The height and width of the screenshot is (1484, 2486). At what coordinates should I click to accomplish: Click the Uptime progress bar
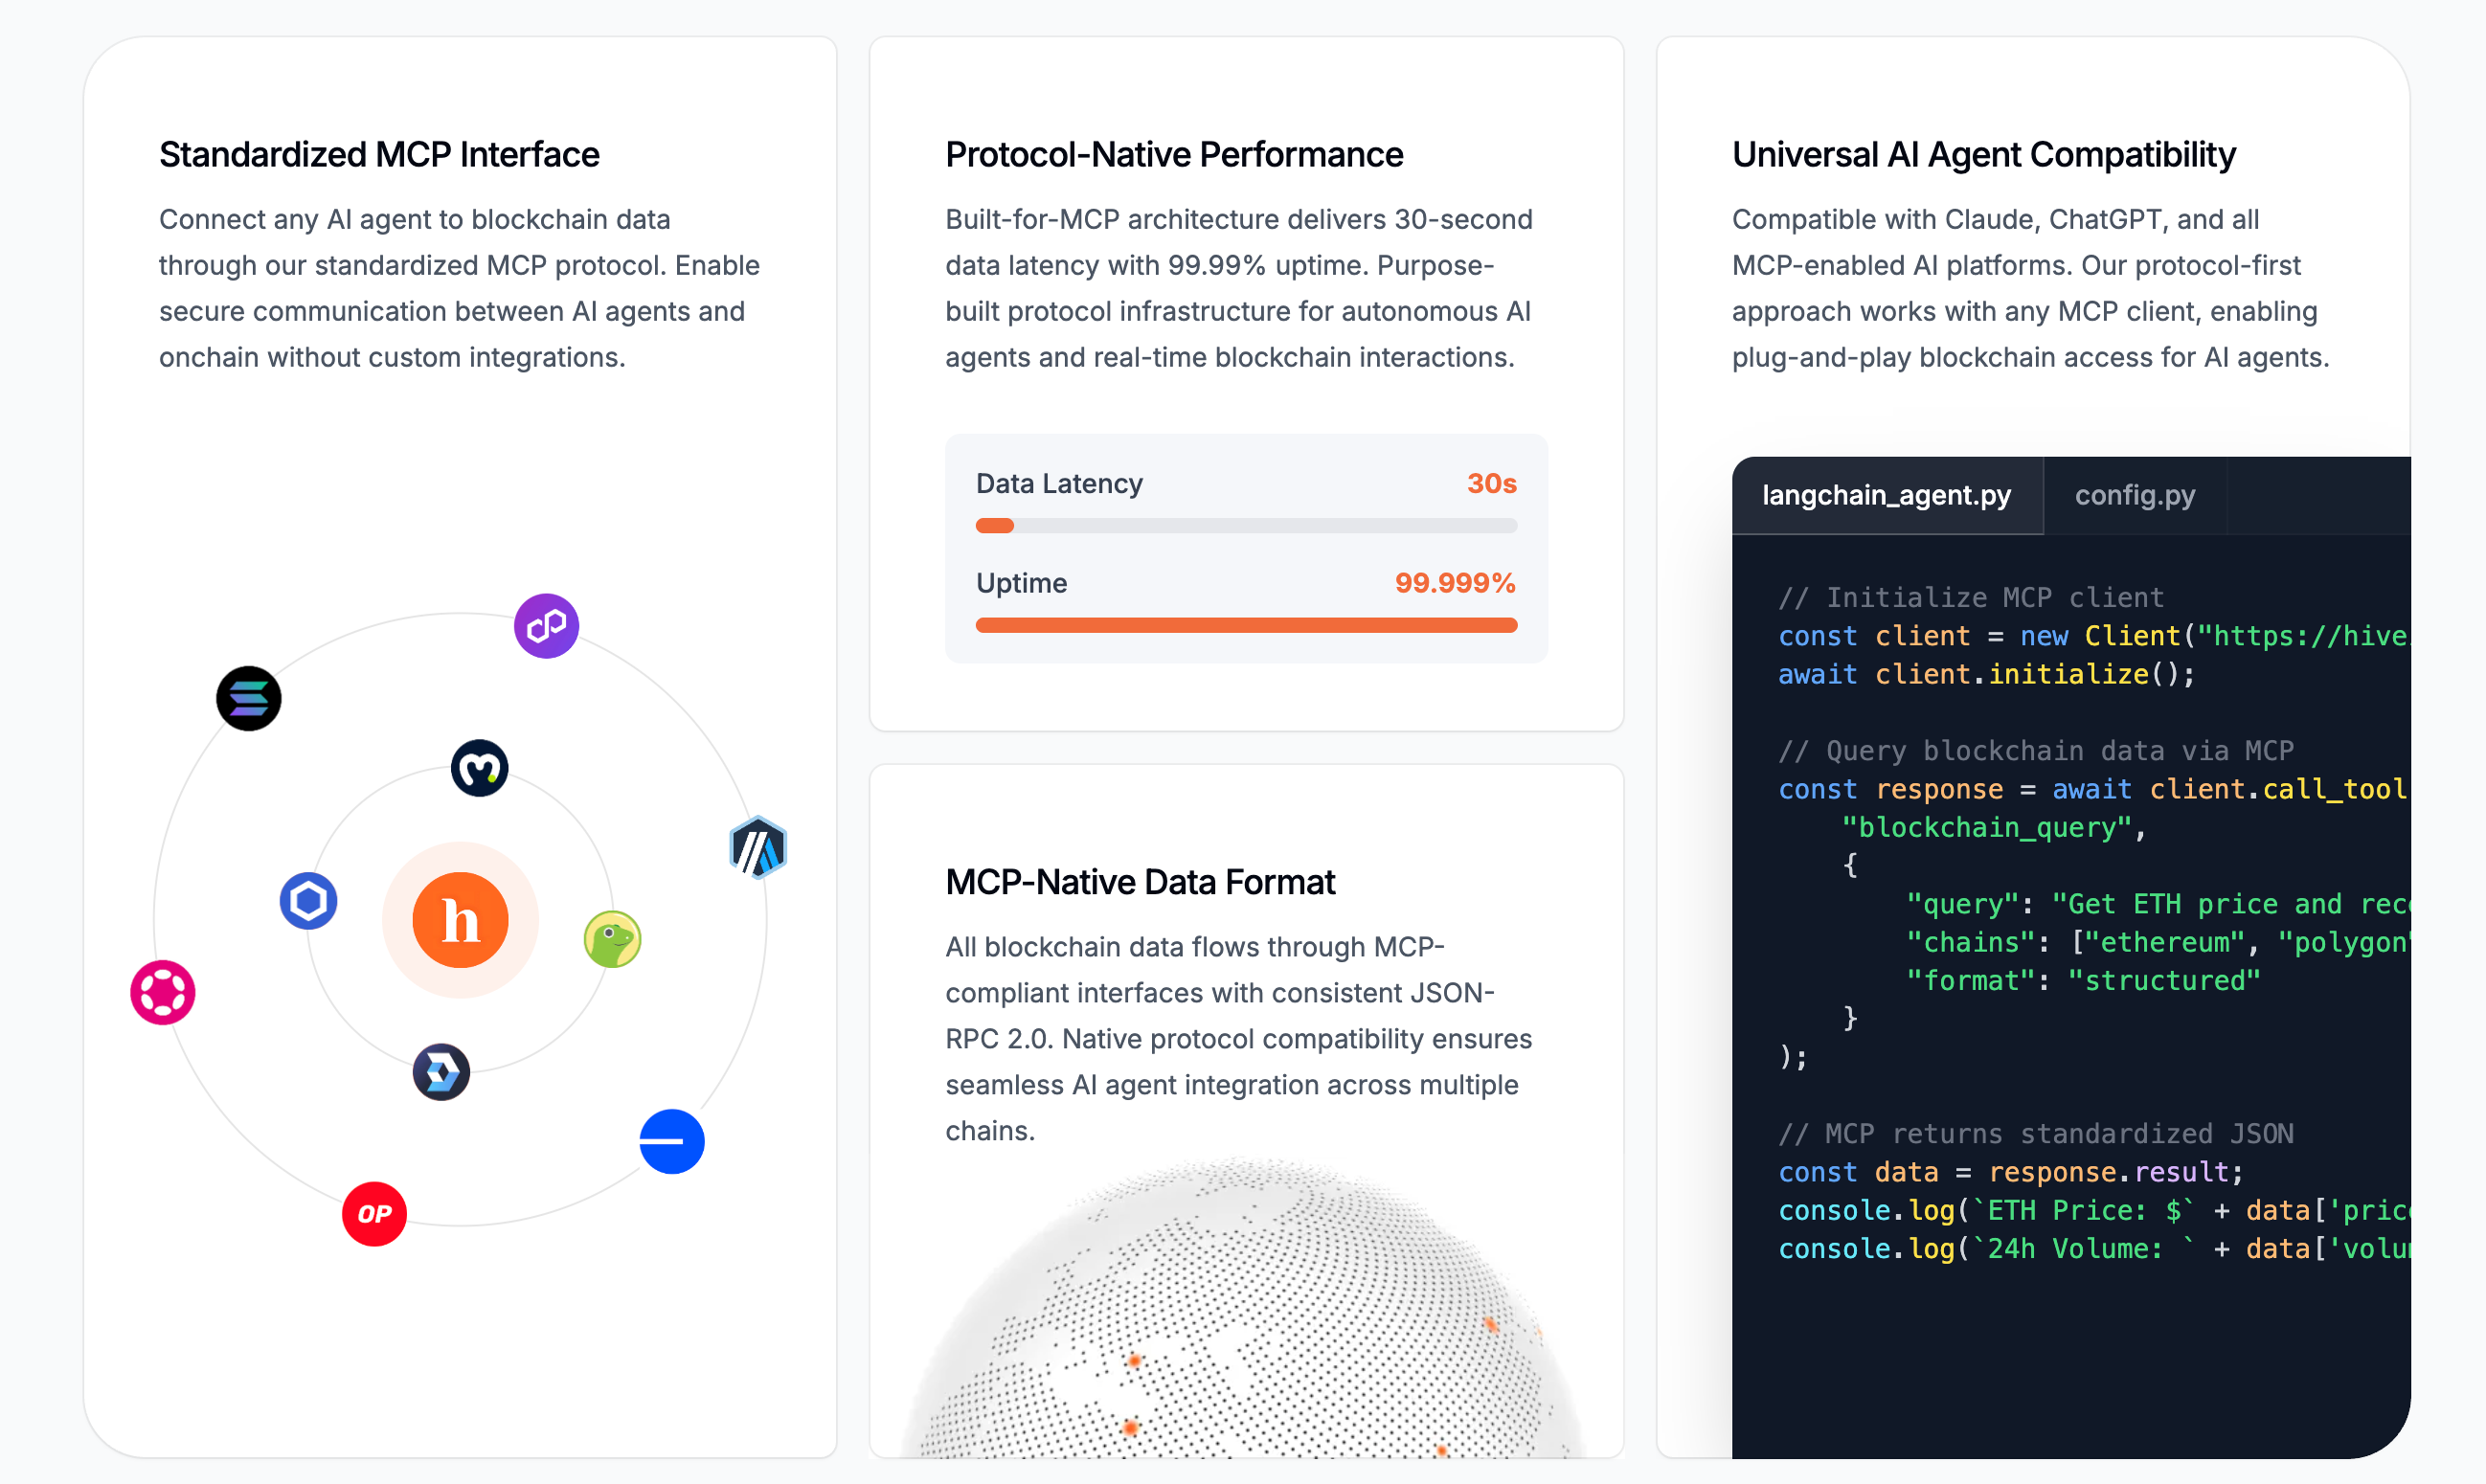[x=1246, y=625]
